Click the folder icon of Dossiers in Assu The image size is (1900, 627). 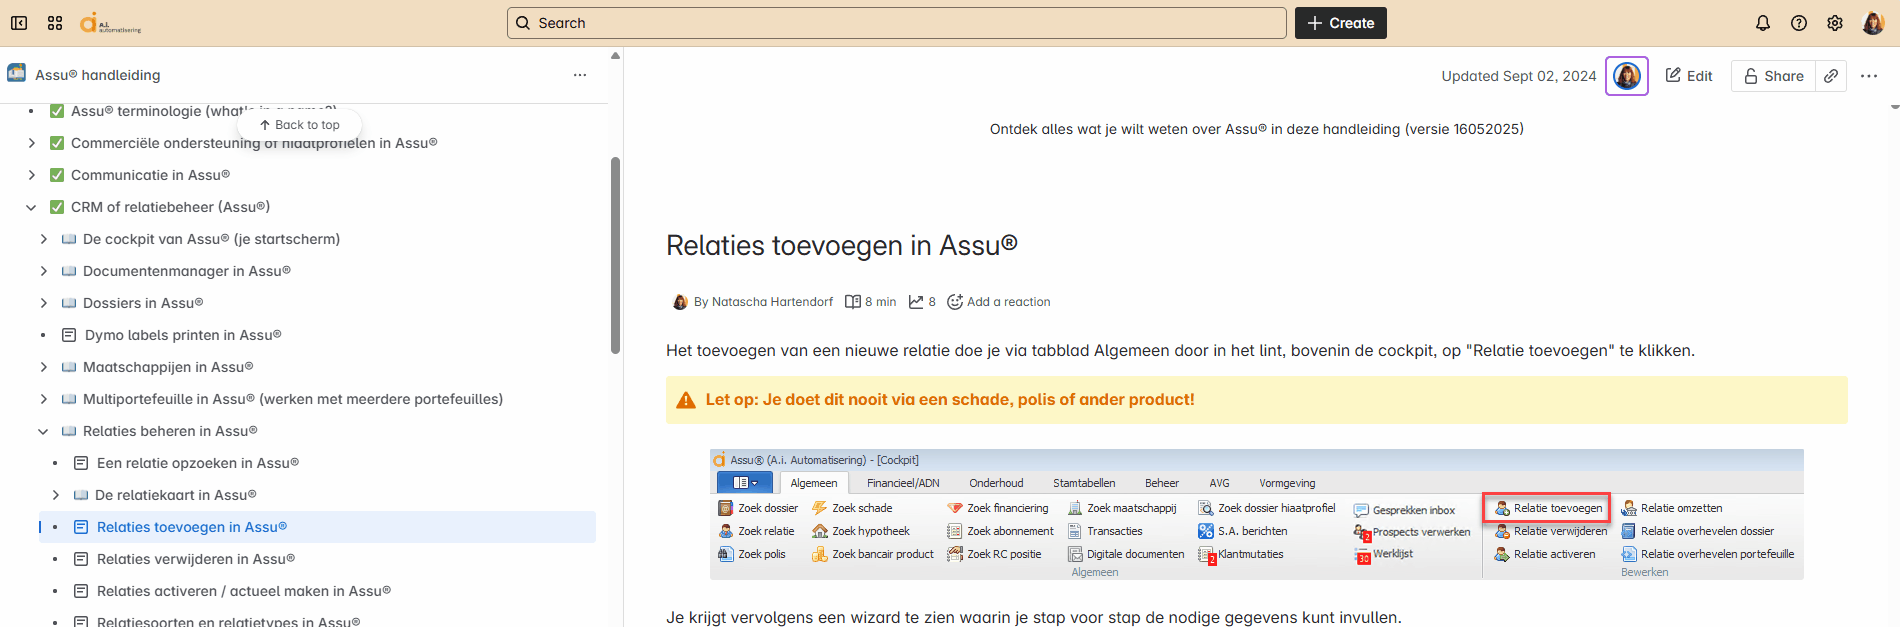69,303
